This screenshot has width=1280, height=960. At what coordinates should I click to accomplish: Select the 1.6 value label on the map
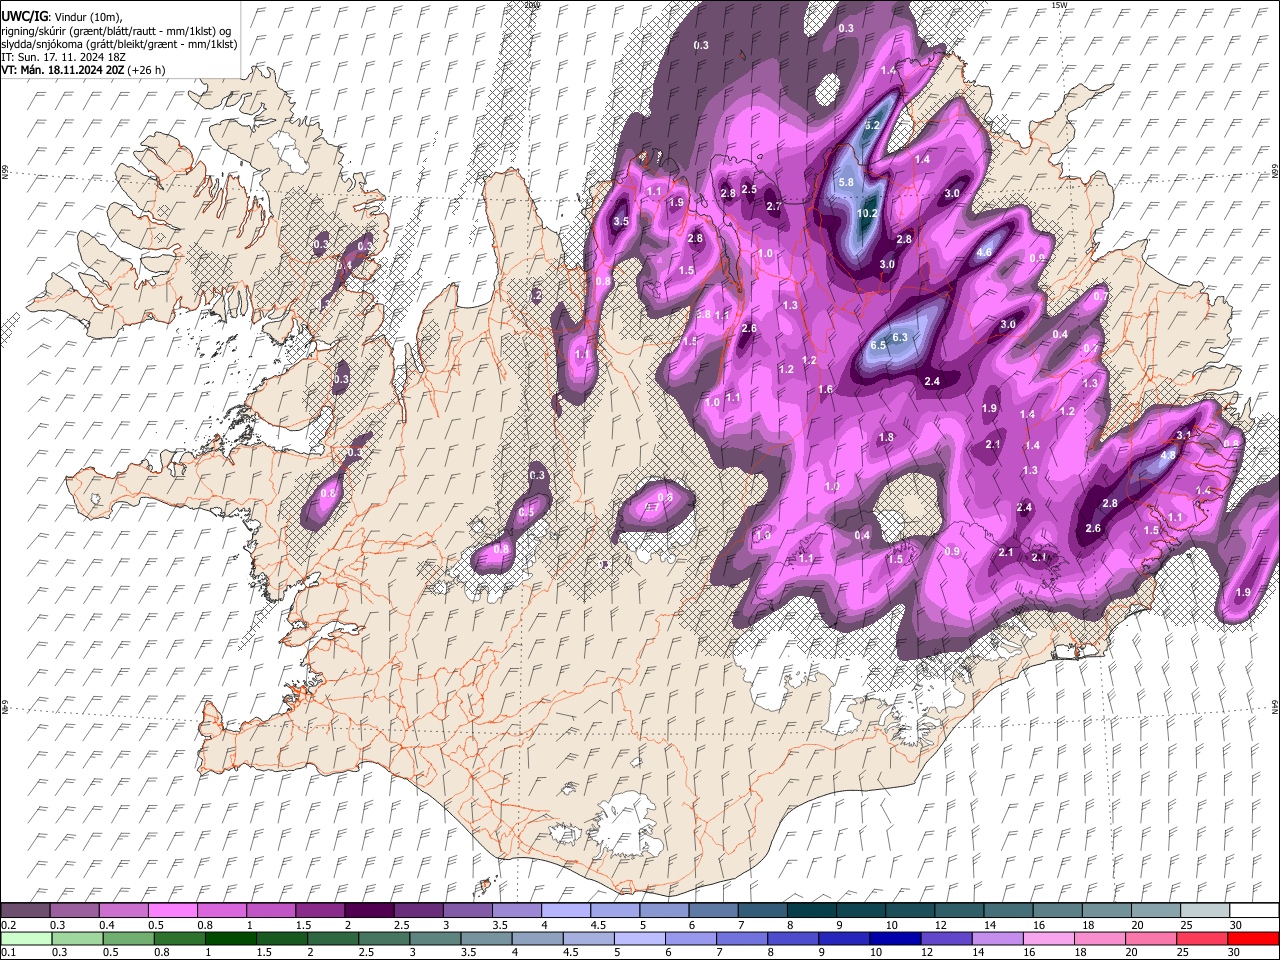825,389
